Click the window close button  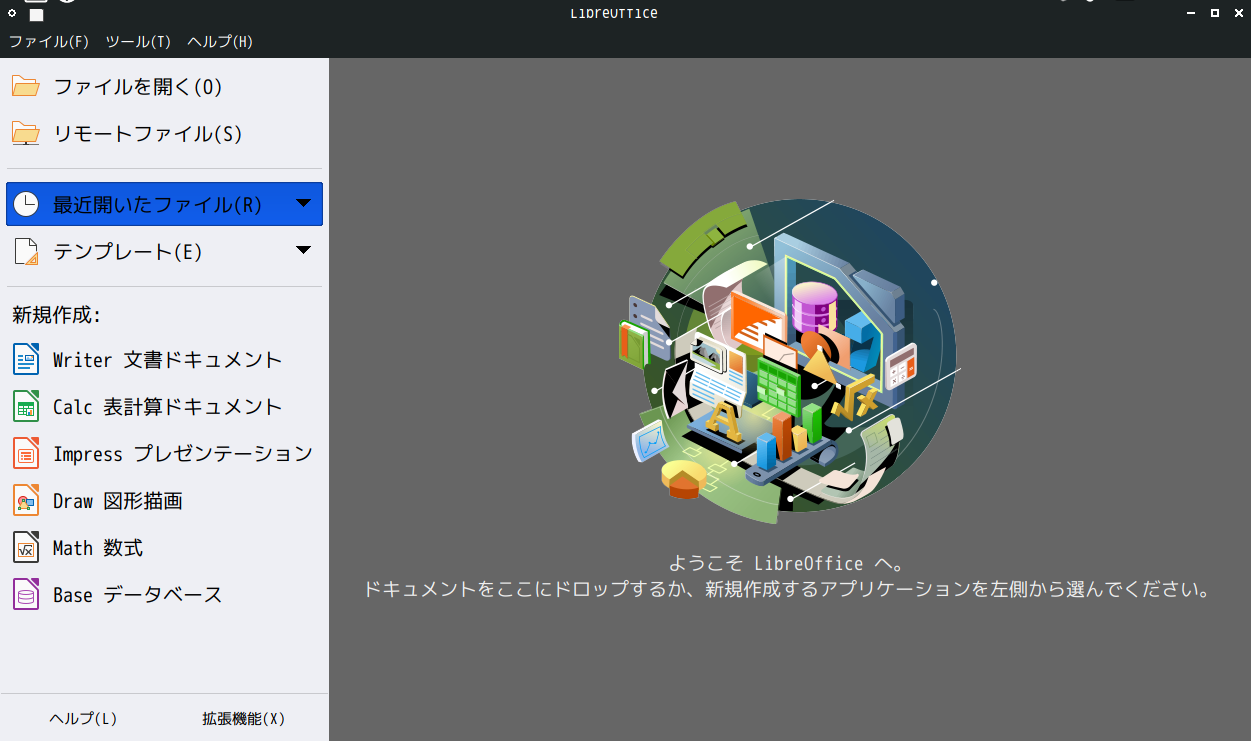tap(1239, 13)
